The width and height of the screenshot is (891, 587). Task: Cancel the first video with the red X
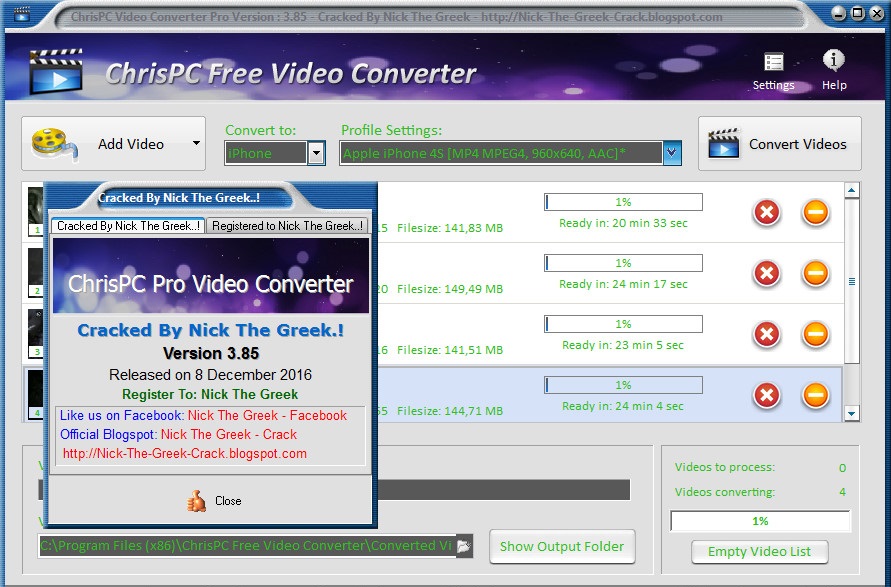click(x=767, y=210)
